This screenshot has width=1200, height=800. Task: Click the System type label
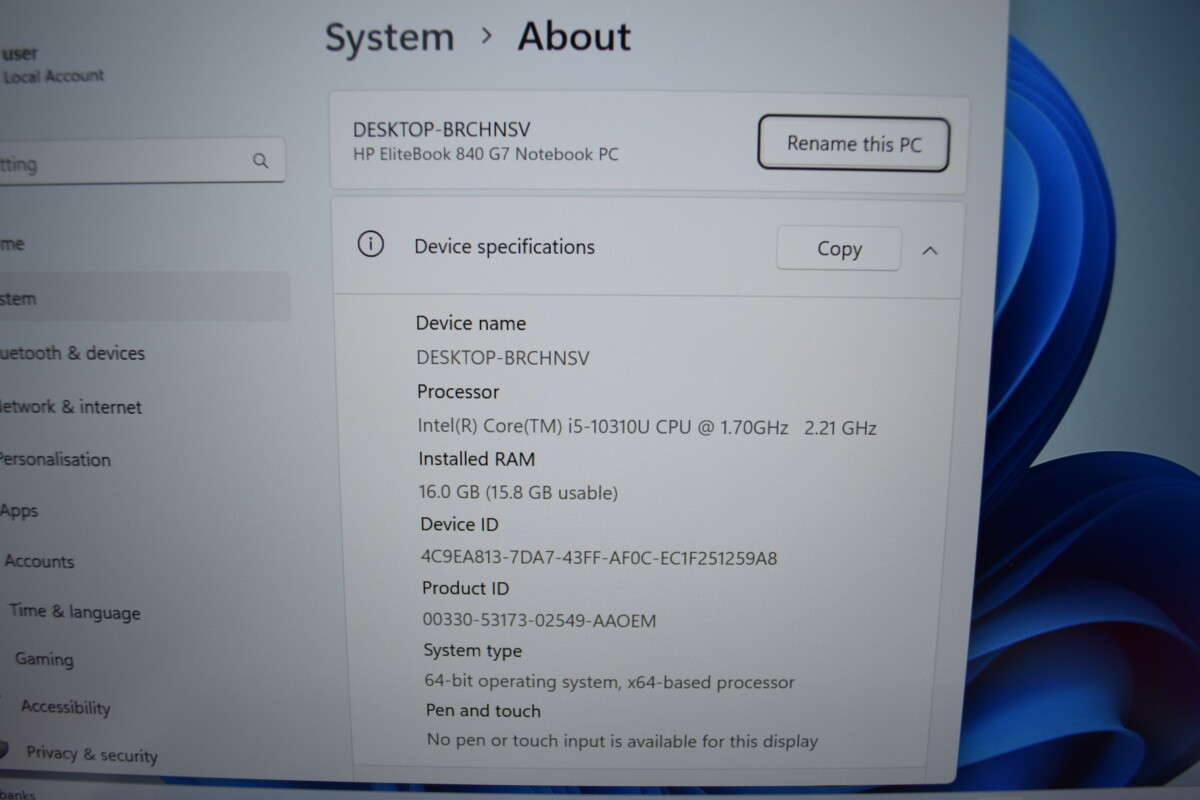(472, 651)
